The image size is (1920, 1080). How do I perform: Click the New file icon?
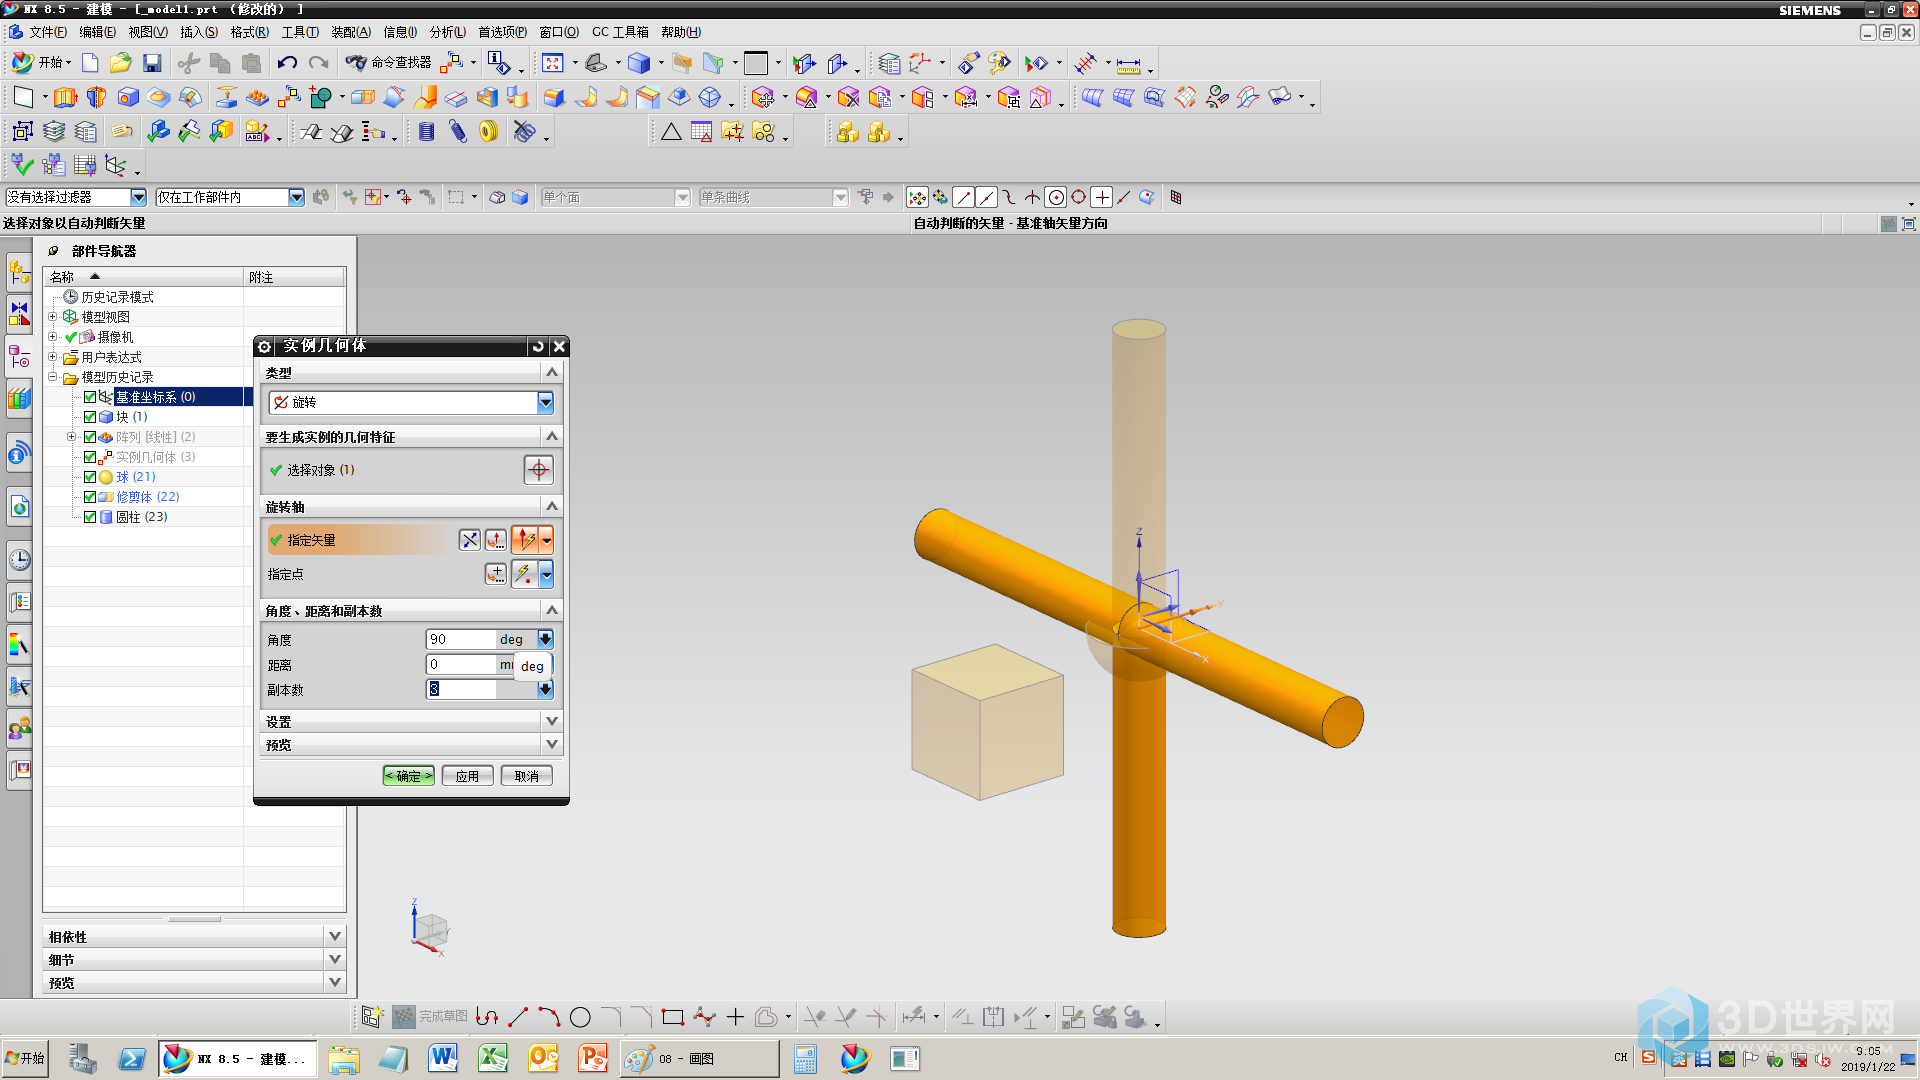click(90, 63)
